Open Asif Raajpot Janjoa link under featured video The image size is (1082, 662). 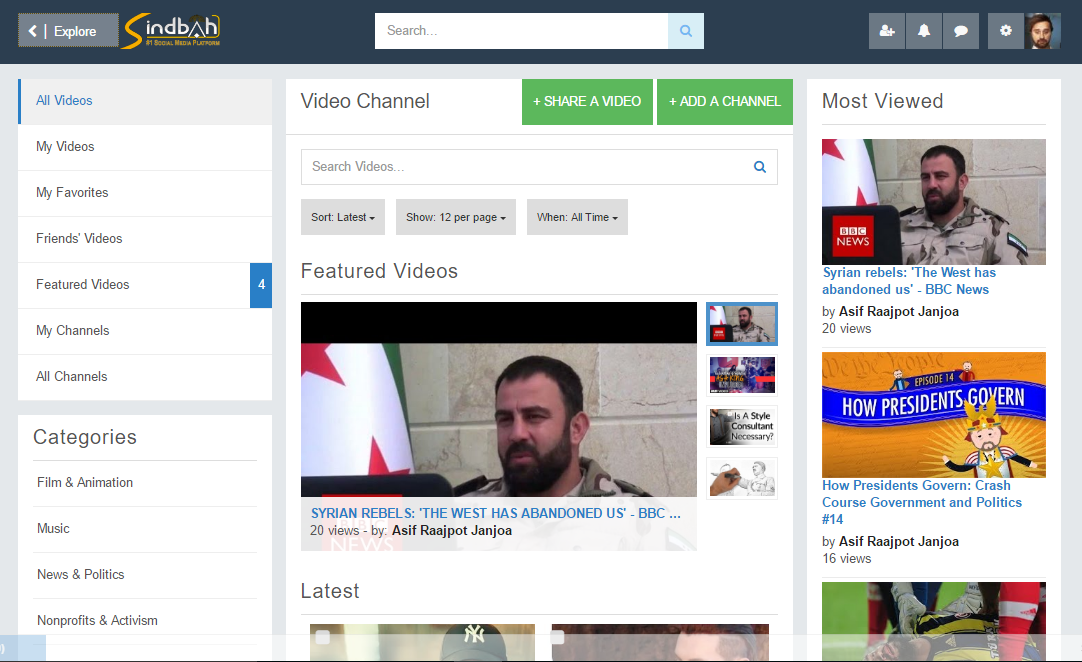coord(452,531)
